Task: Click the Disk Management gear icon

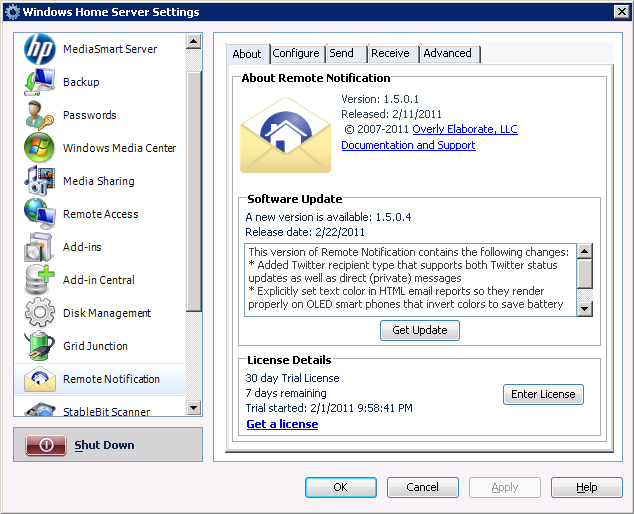Action: (x=39, y=312)
